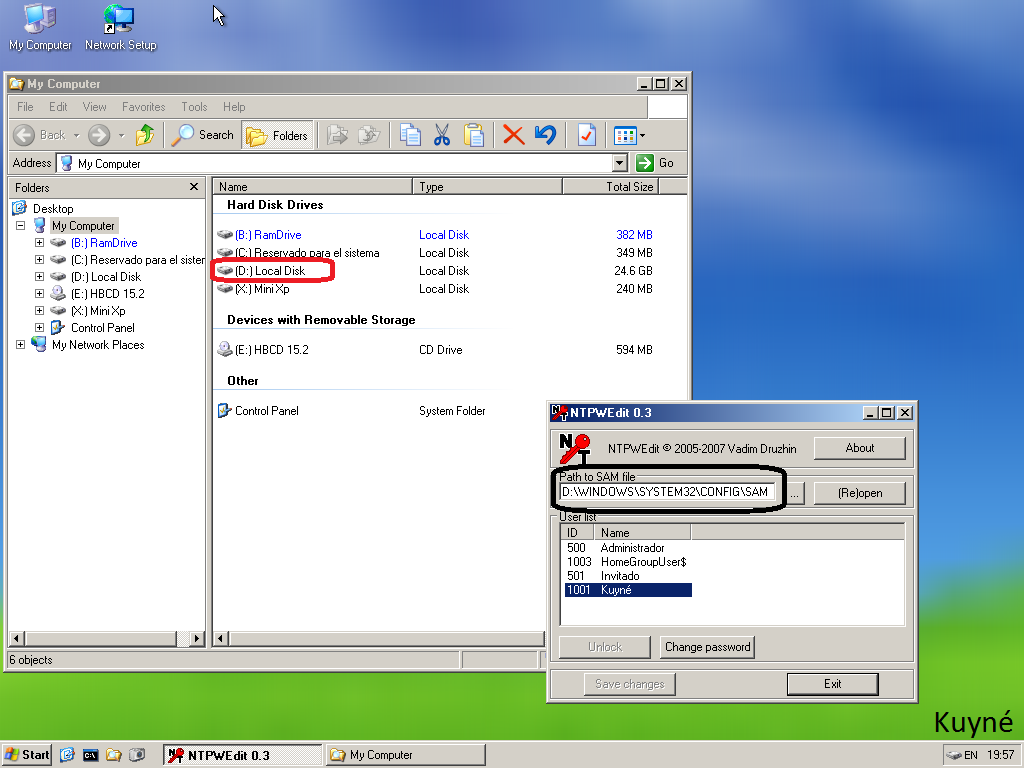Click the (Re)open button

click(859, 493)
